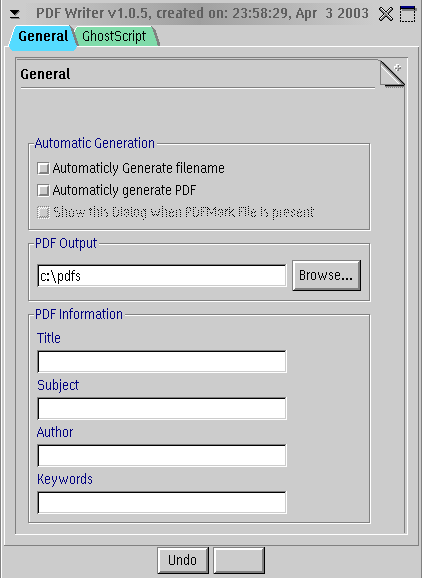
Task: Toggle Show this Dialog when PDFMark checkbox
Action: click(43, 212)
